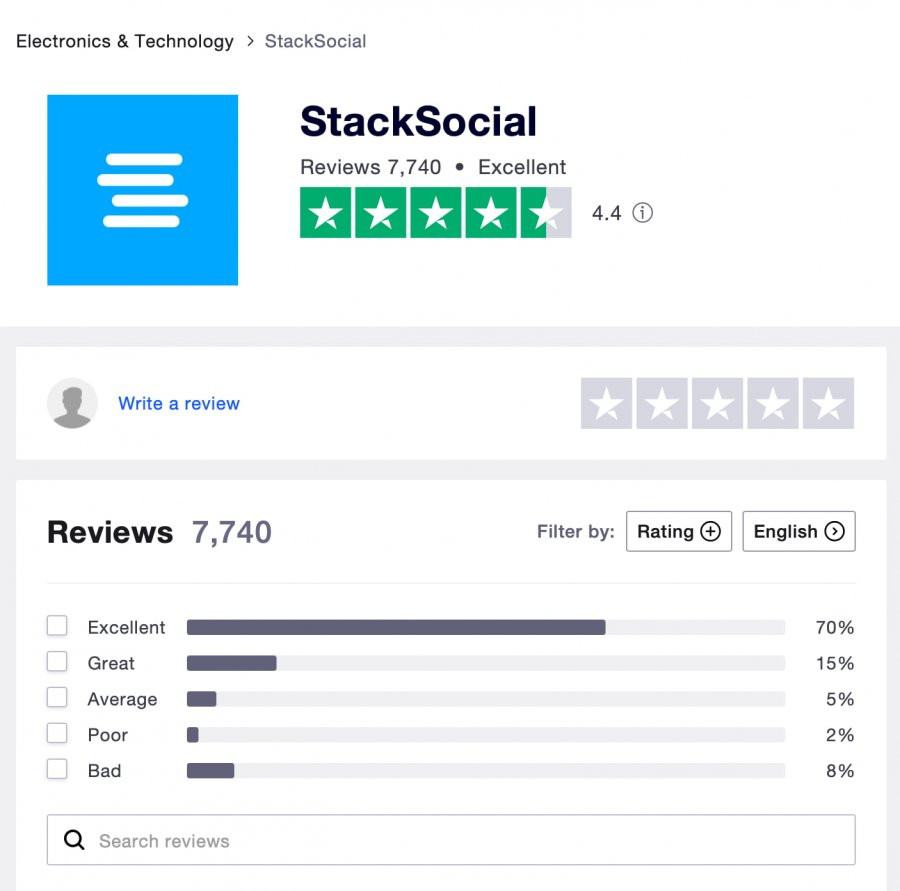This screenshot has width=900, height=891.
Task: Click the magnifier icon in the search box
Action: [x=74, y=840]
